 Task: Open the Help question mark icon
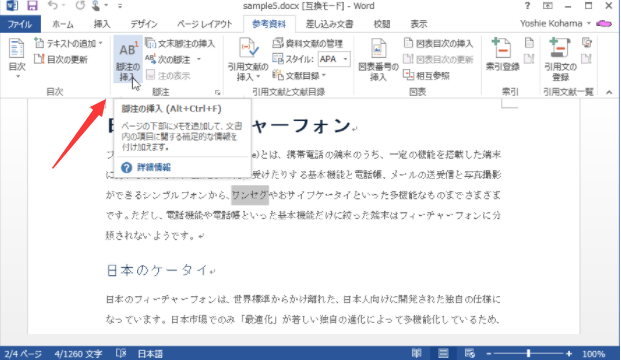(527, 6)
